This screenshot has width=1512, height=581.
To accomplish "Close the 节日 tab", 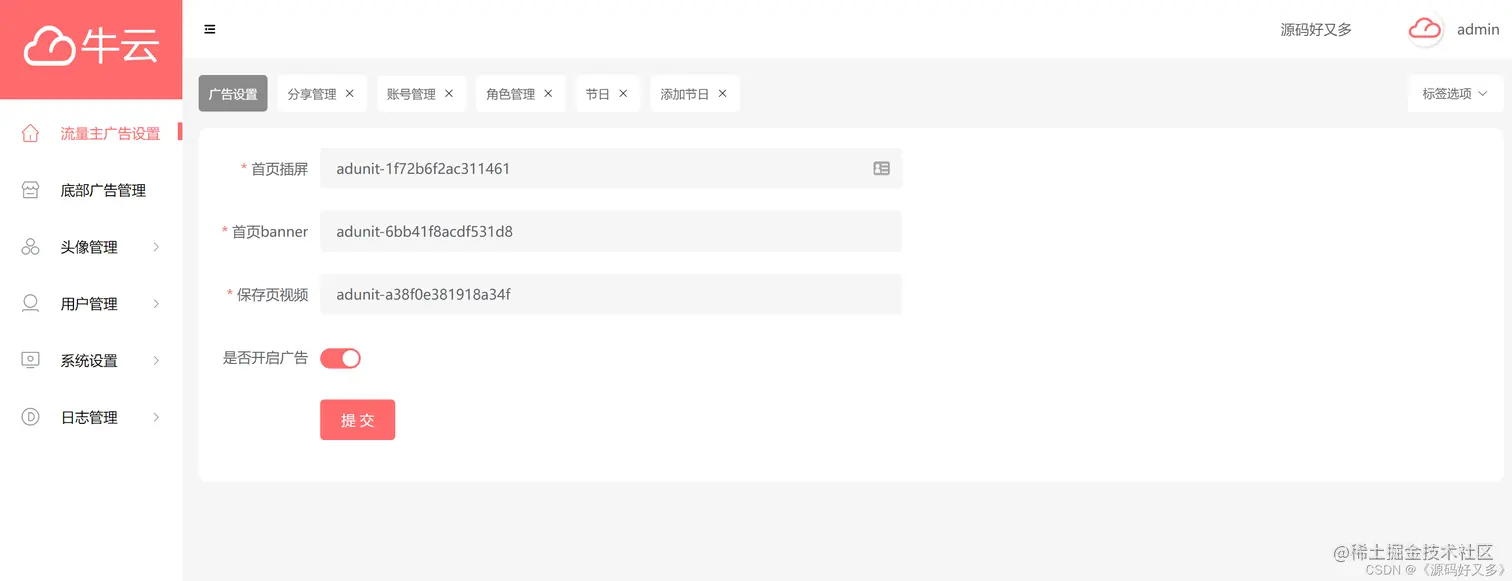I will [x=623, y=93].
